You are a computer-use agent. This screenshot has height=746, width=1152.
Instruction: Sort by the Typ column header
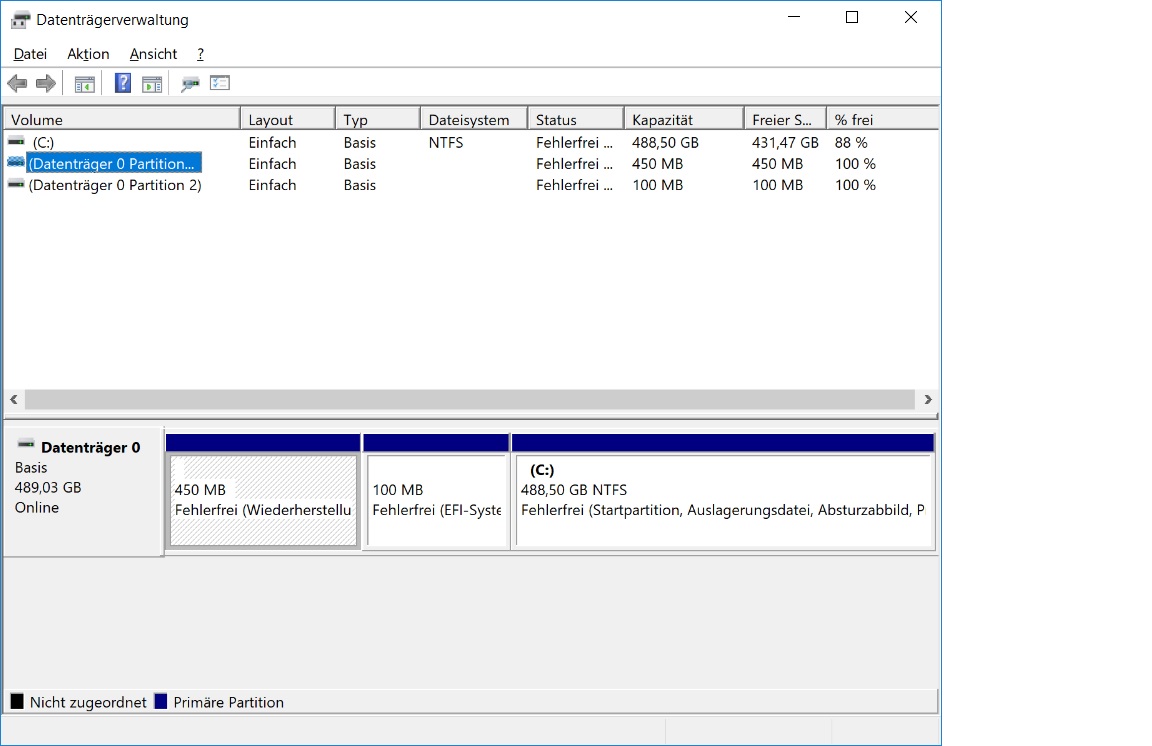pos(378,119)
